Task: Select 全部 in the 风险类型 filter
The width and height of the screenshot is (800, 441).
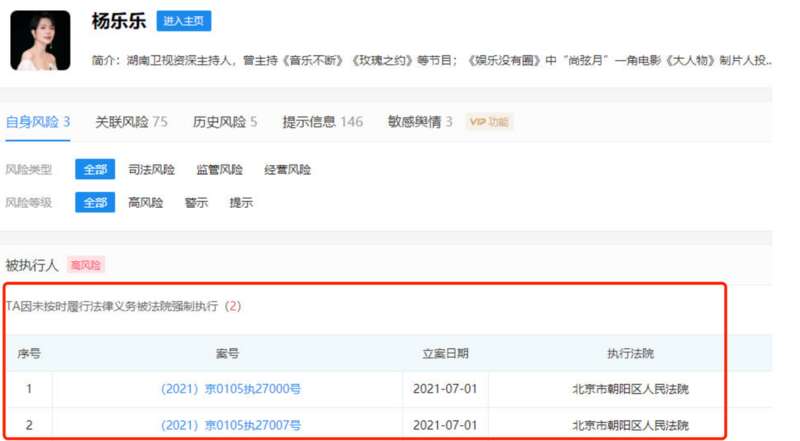Action: click(x=95, y=170)
